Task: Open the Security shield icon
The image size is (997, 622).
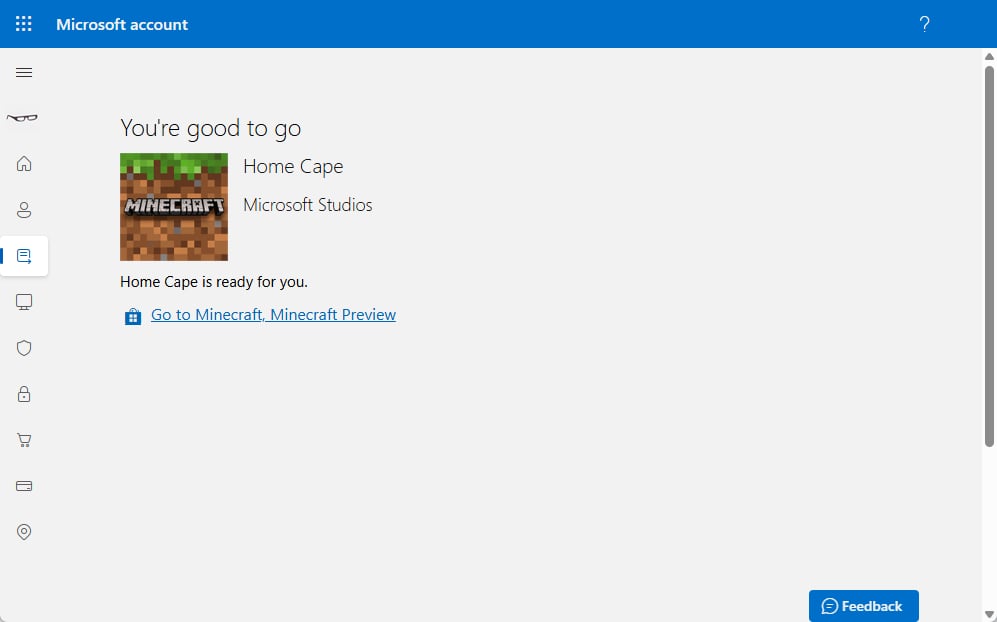Action: point(24,348)
